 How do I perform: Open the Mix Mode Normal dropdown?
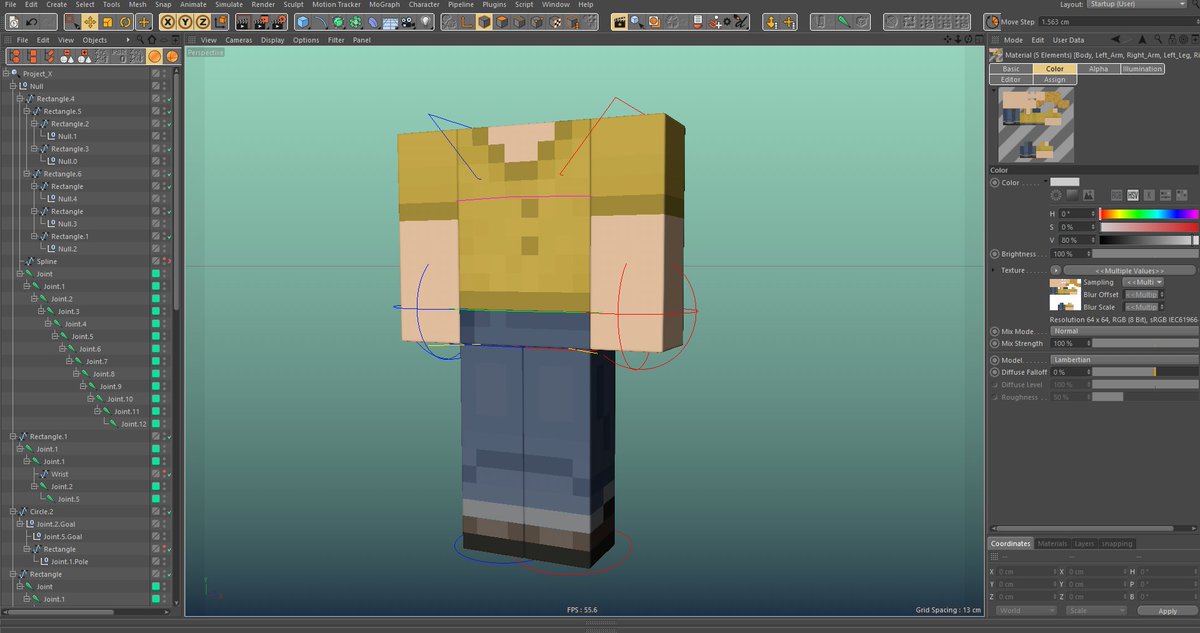tap(1122, 331)
